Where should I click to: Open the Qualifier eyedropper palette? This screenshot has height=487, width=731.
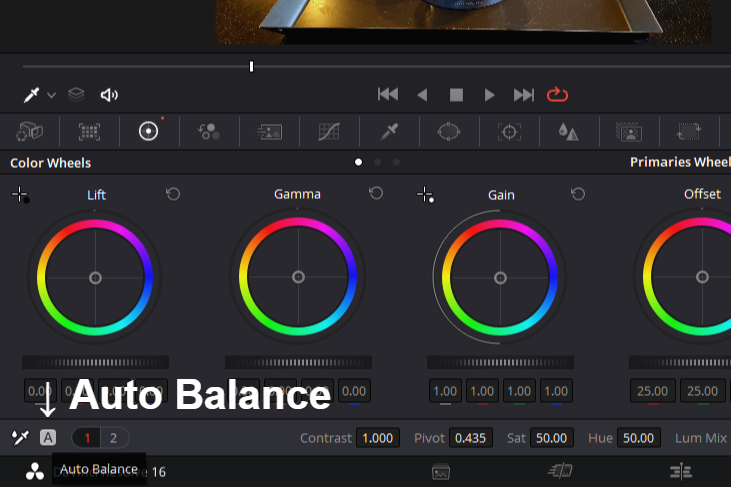click(x=389, y=132)
